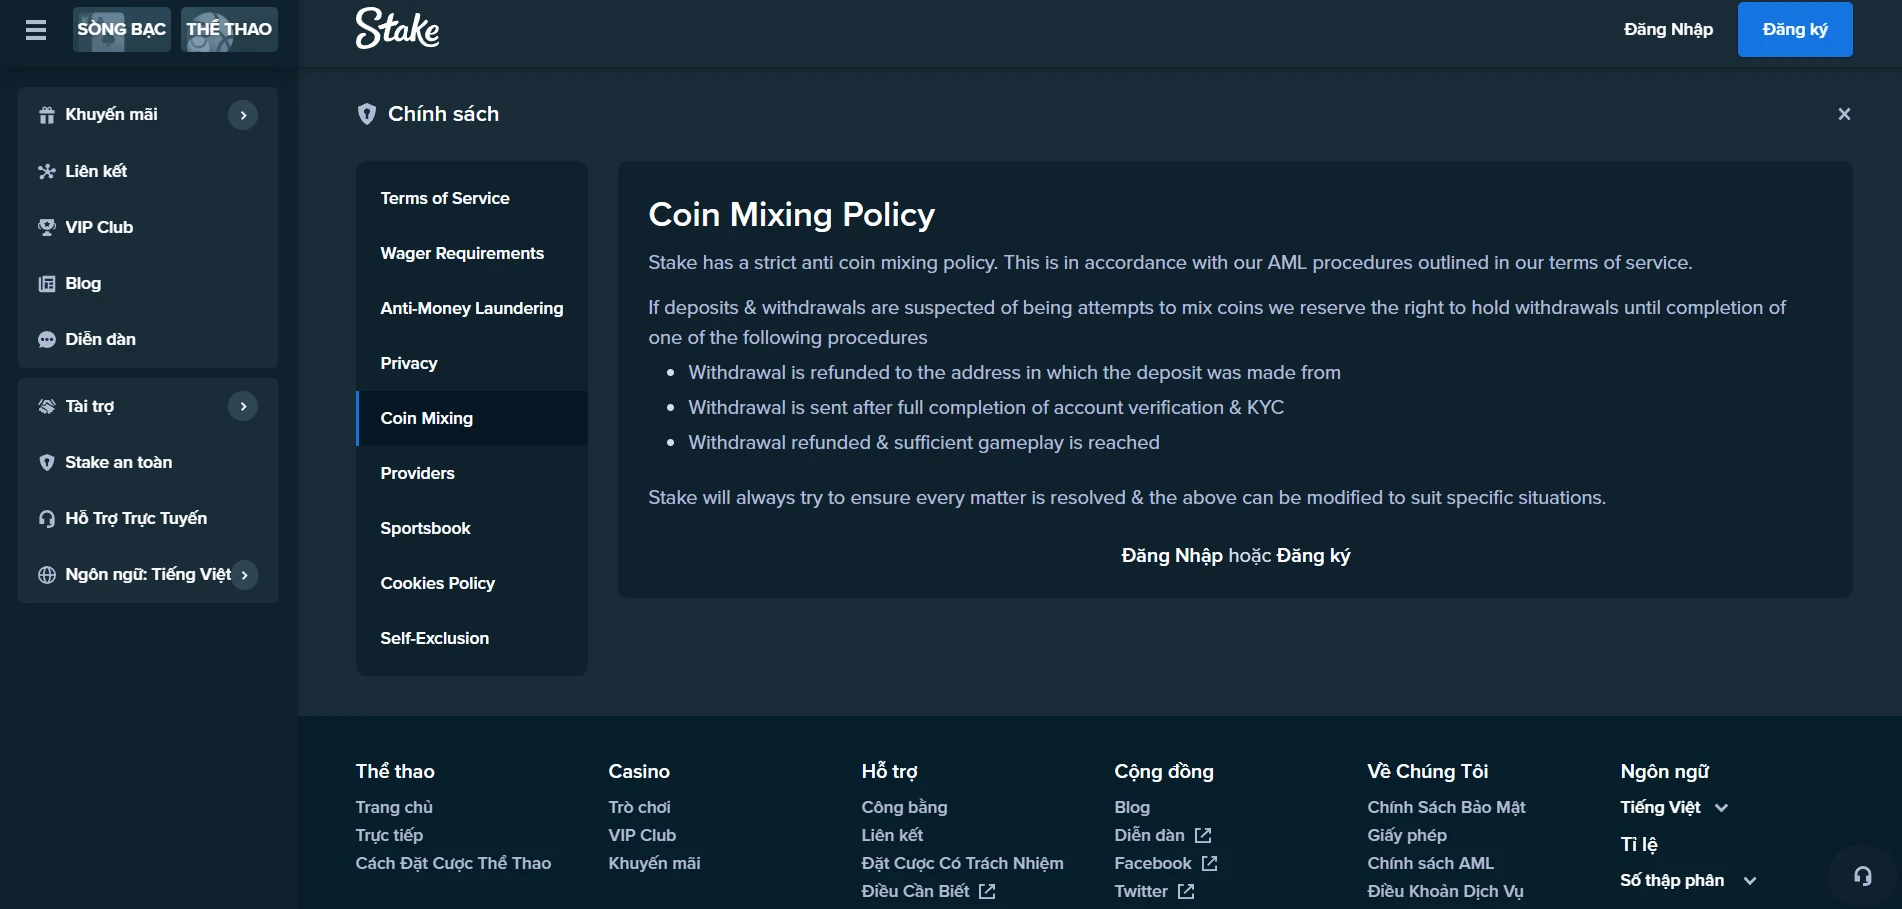Open footer Công bằng link
Image resolution: width=1902 pixels, height=909 pixels.
coord(904,807)
